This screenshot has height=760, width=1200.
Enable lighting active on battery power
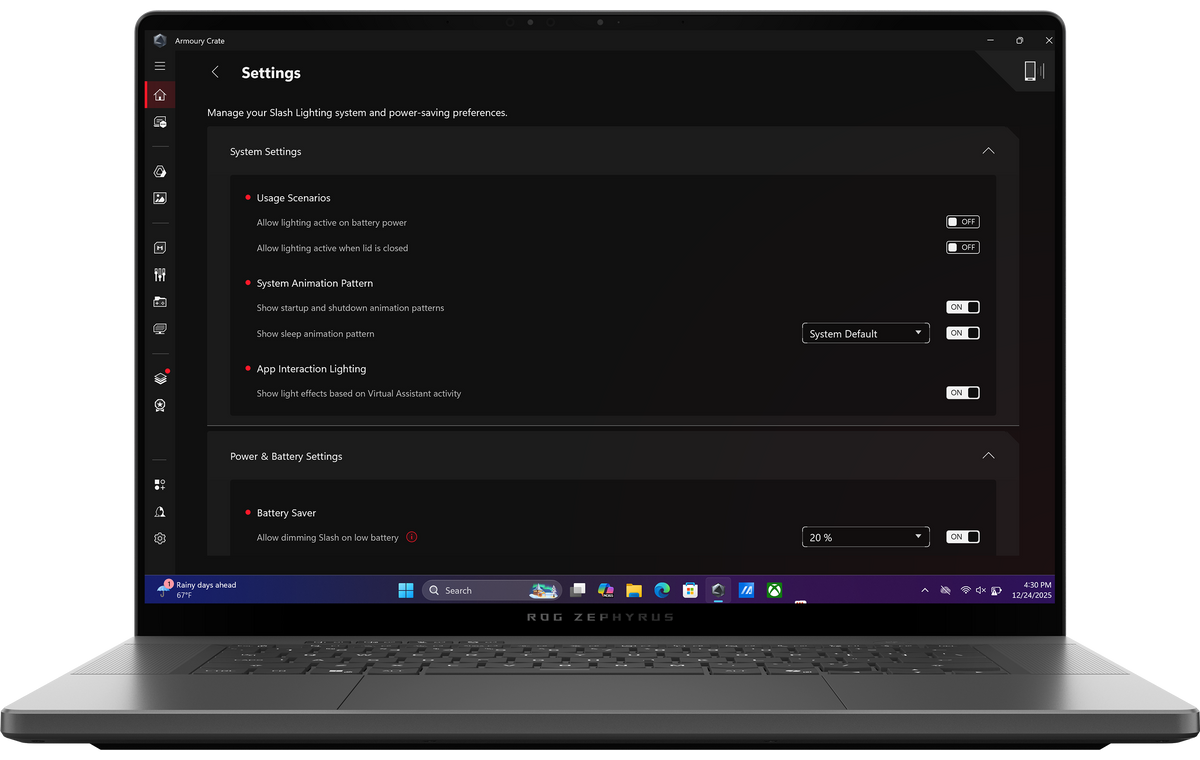(x=963, y=222)
